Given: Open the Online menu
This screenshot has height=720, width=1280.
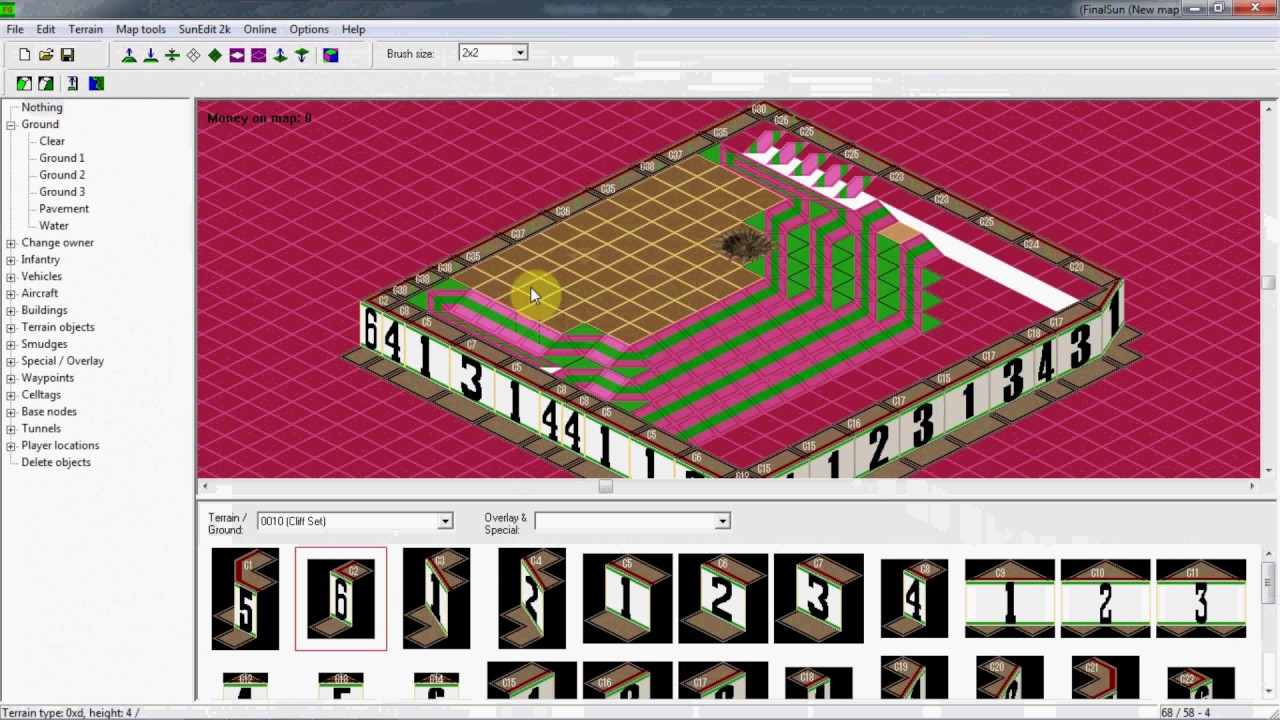Looking at the screenshot, I should click(260, 29).
